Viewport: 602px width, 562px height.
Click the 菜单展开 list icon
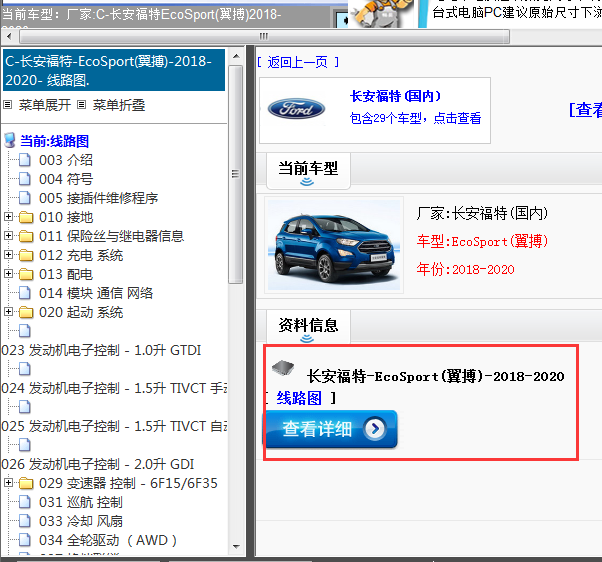pyautogui.click(x=8, y=104)
